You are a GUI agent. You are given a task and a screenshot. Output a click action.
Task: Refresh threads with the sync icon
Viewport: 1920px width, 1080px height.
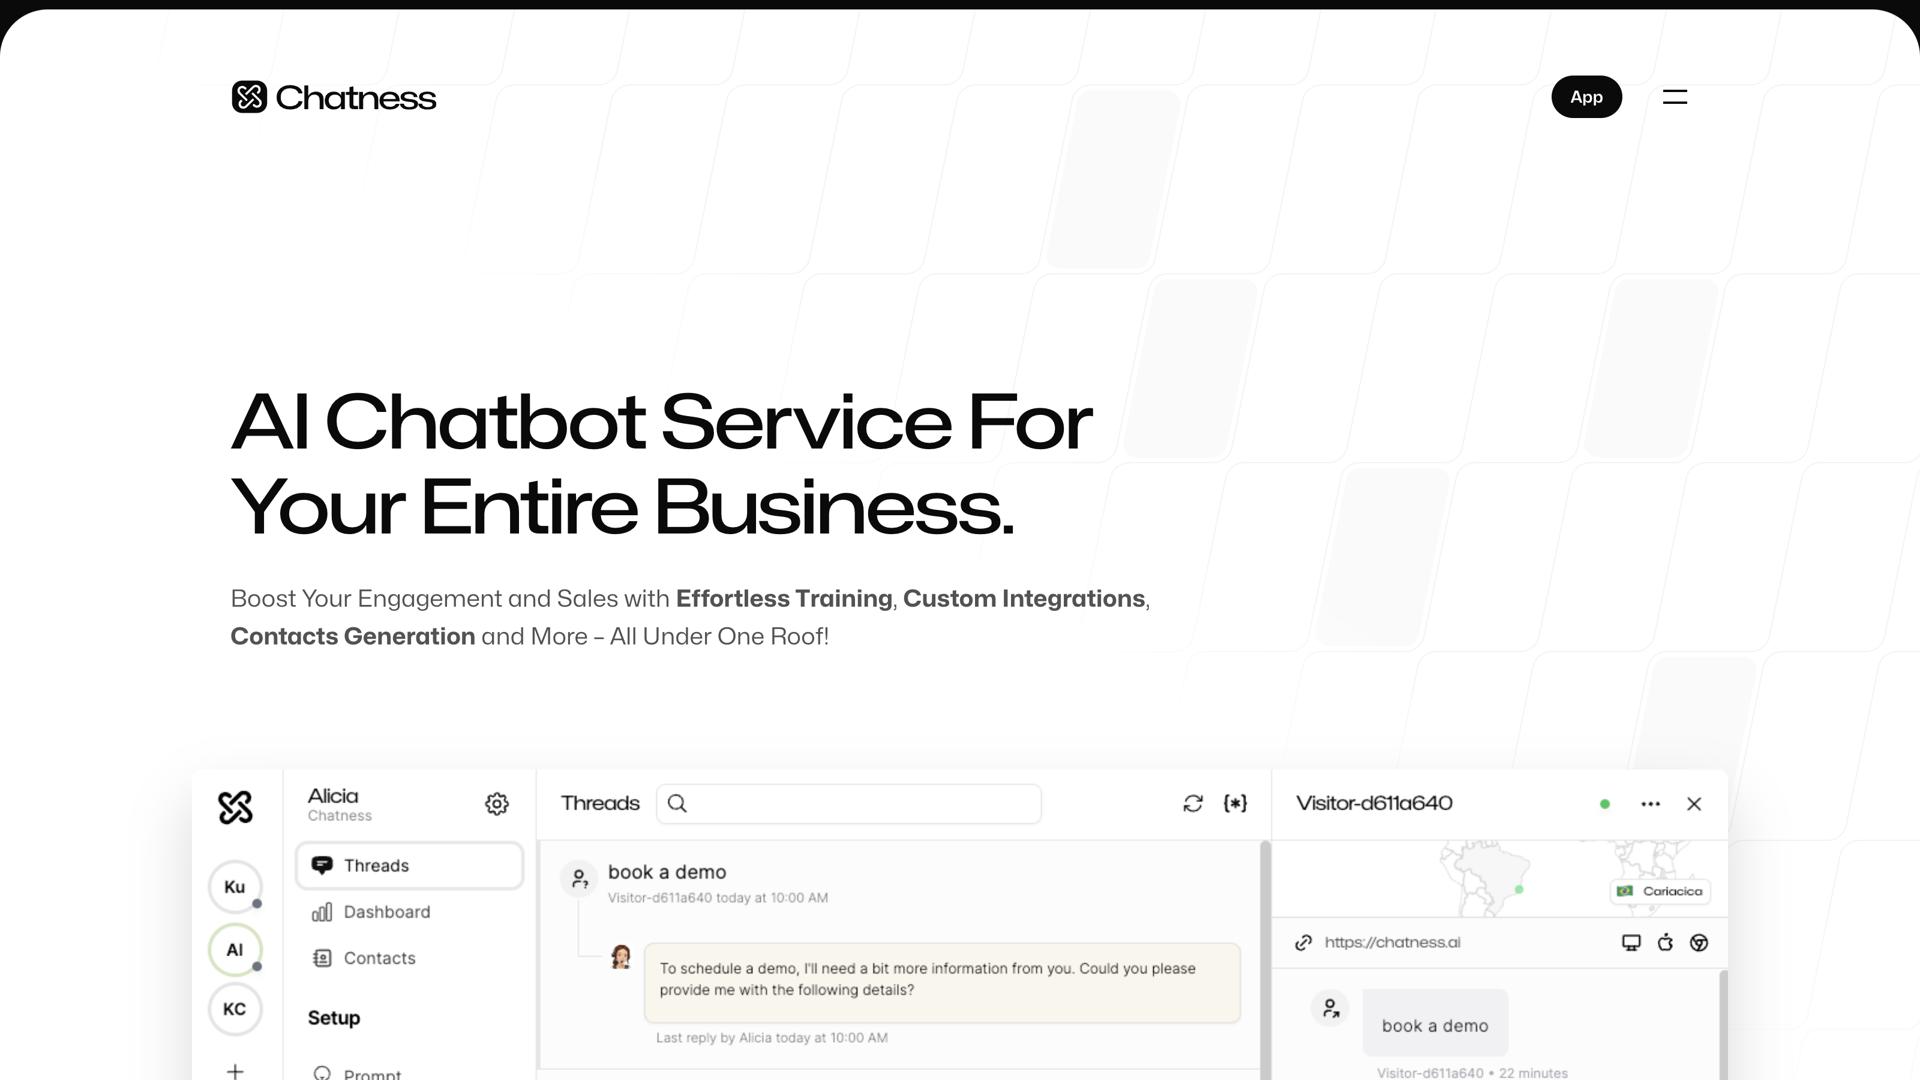tap(1193, 804)
